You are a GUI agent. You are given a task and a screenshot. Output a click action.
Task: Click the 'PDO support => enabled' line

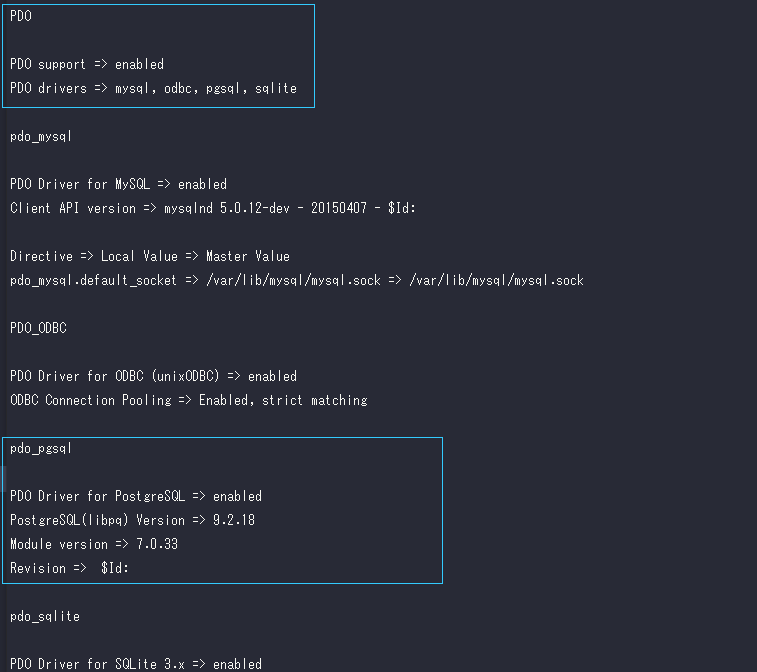87,64
